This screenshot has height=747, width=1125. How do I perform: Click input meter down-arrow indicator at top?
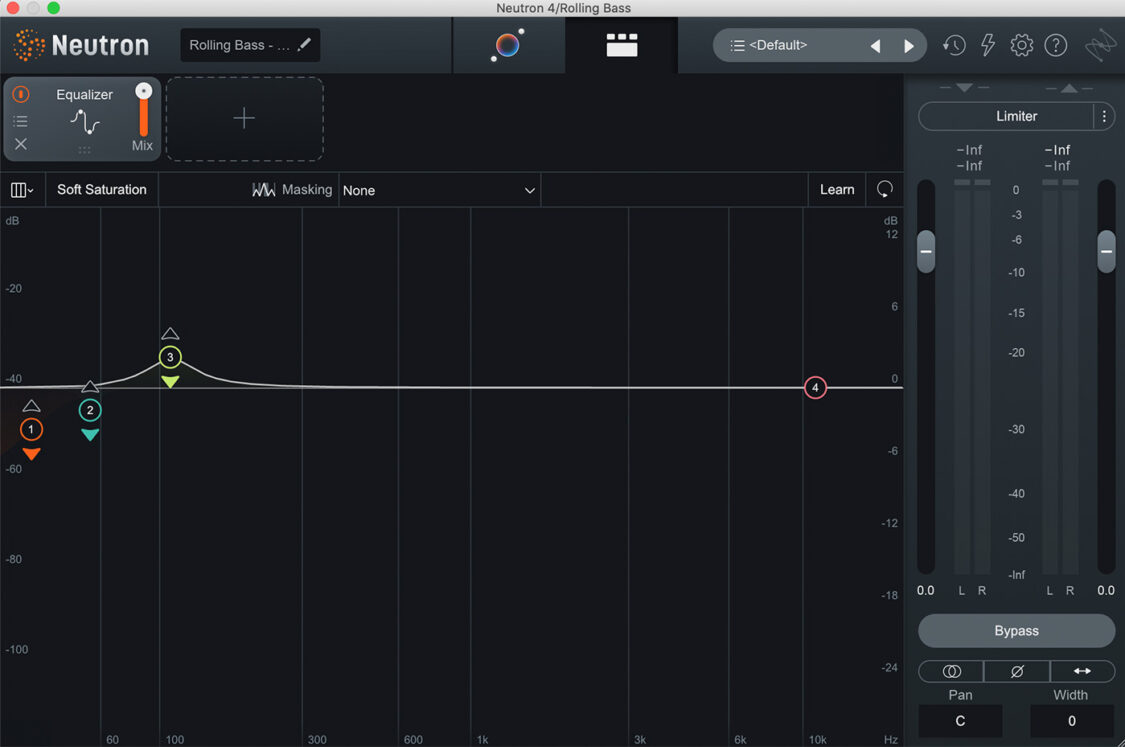(964, 88)
